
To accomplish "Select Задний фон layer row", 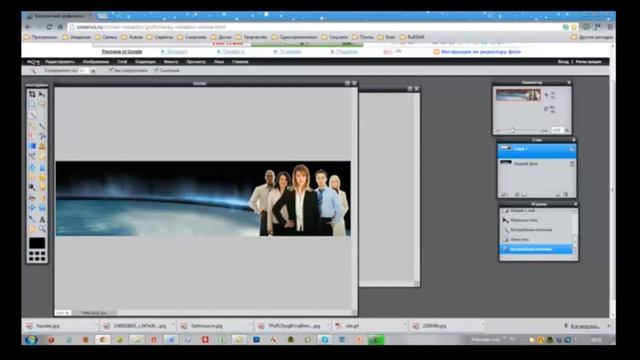I will click(536, 164).
